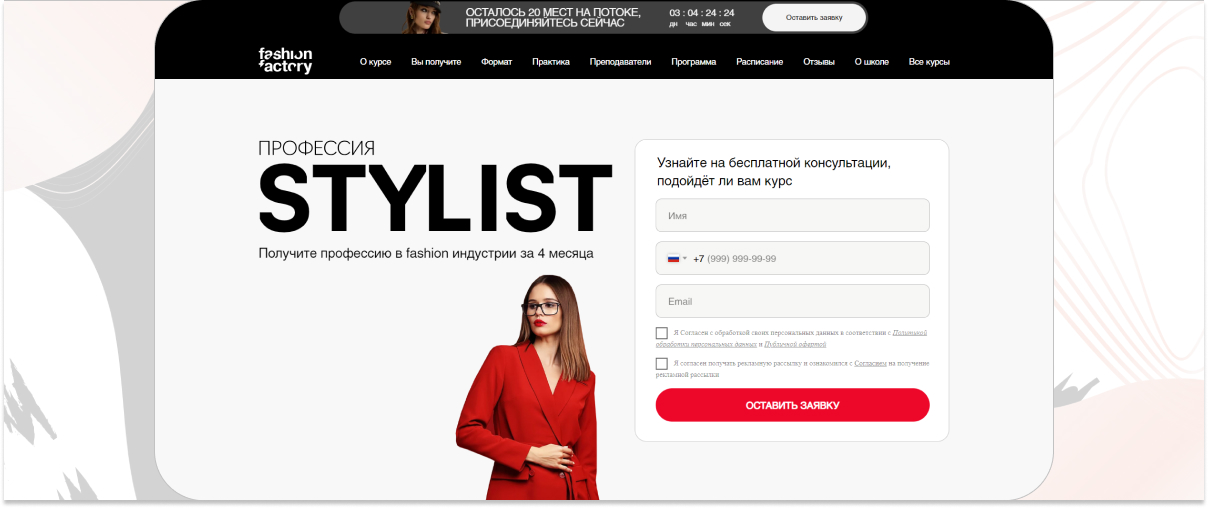
Task: Go to Вы получите section
Action: point(436,62)
